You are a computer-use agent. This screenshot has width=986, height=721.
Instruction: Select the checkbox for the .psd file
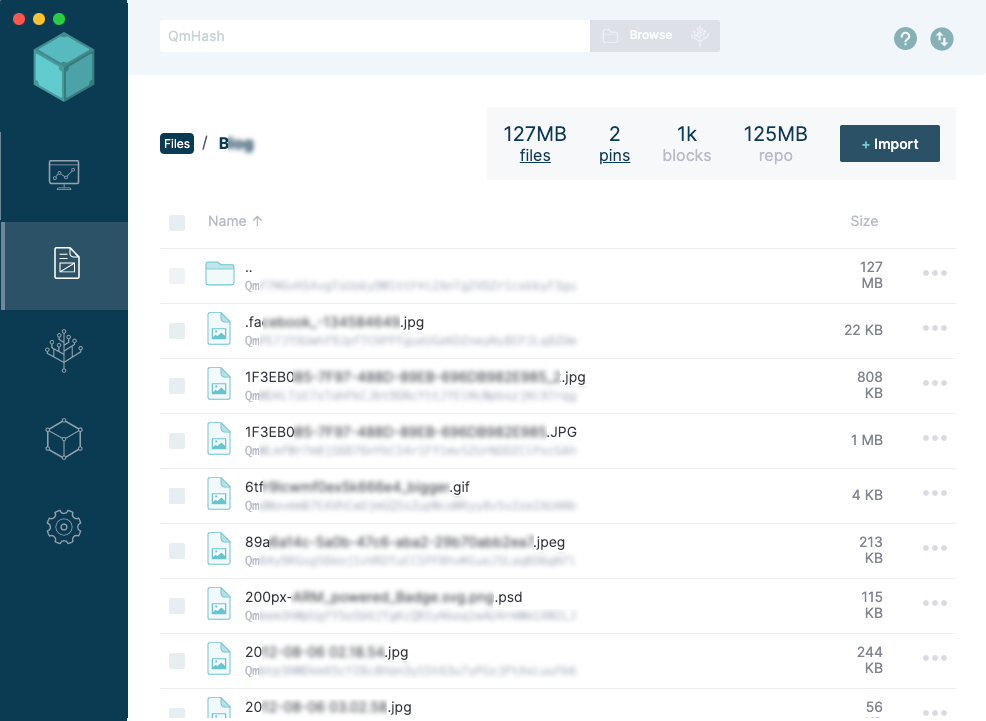click(x=177, y=606)
